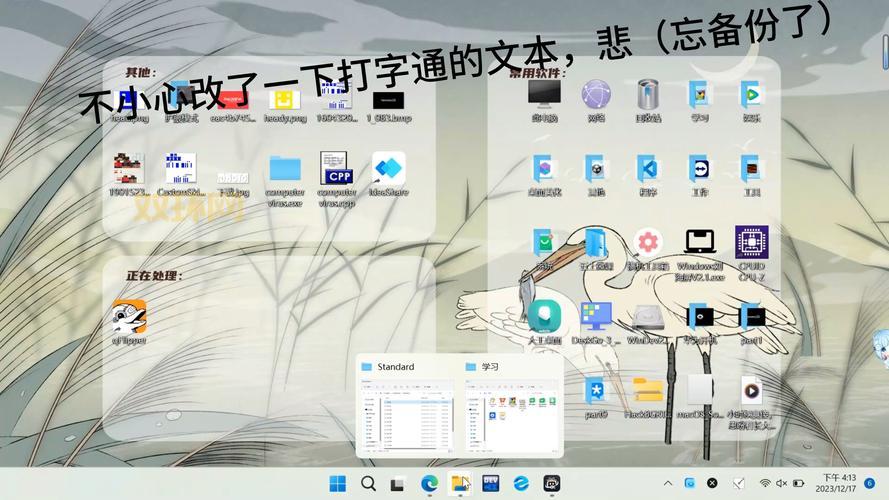Screen dimensions: 889x500
Task: Open the open-door blue folder icon
Action: [x=596, y=242]
